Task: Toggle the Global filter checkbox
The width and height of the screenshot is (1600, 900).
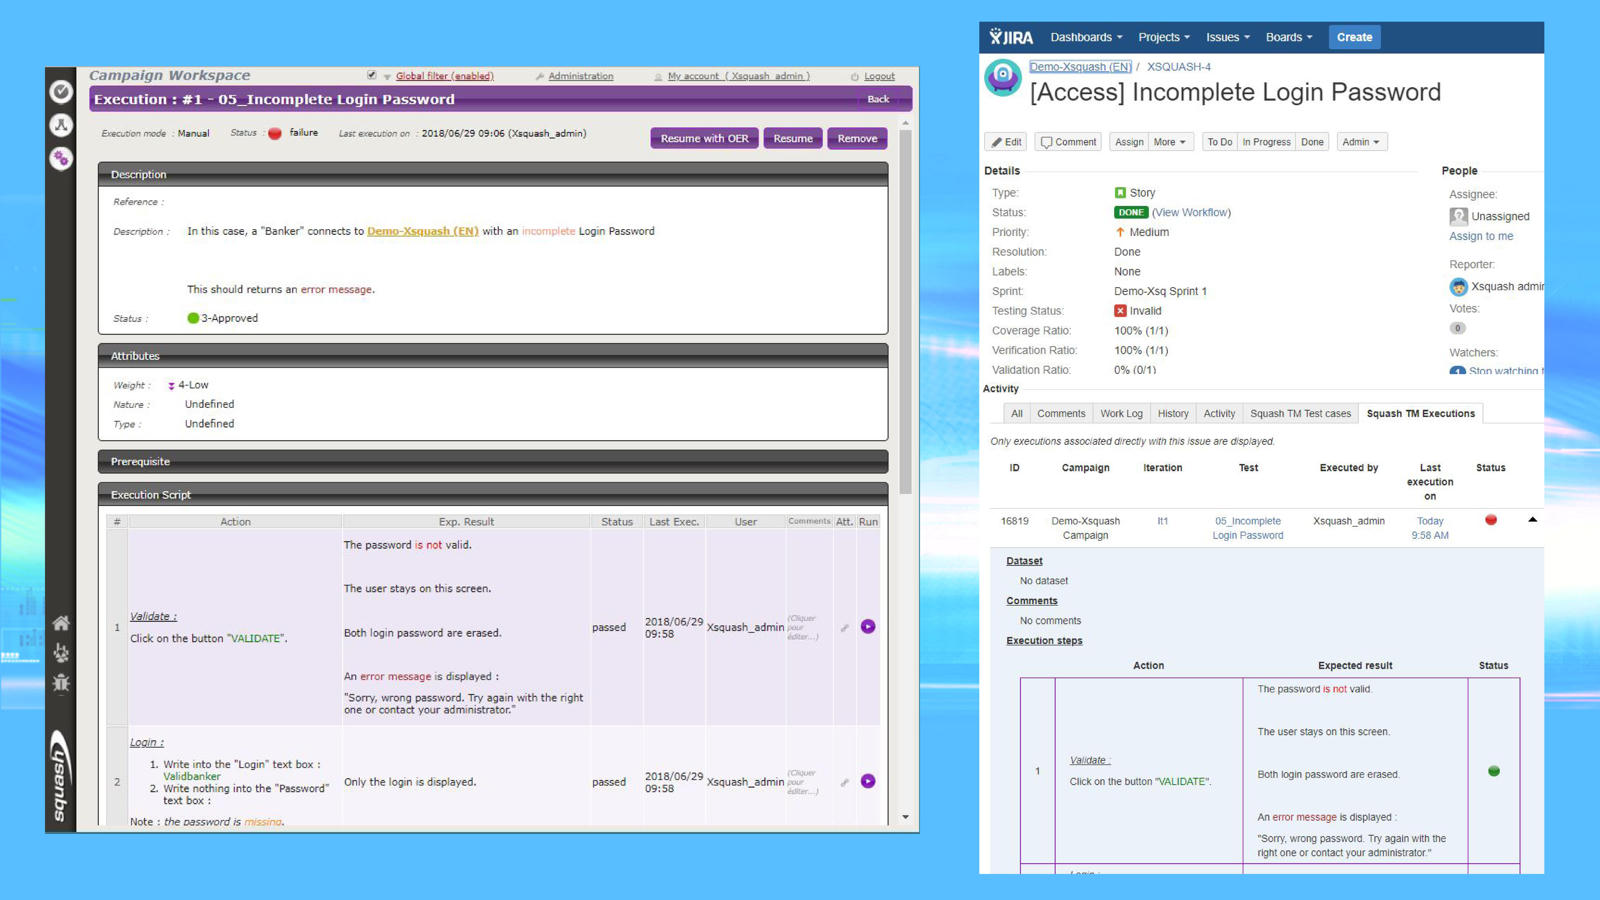Action: tap(372, 75)
